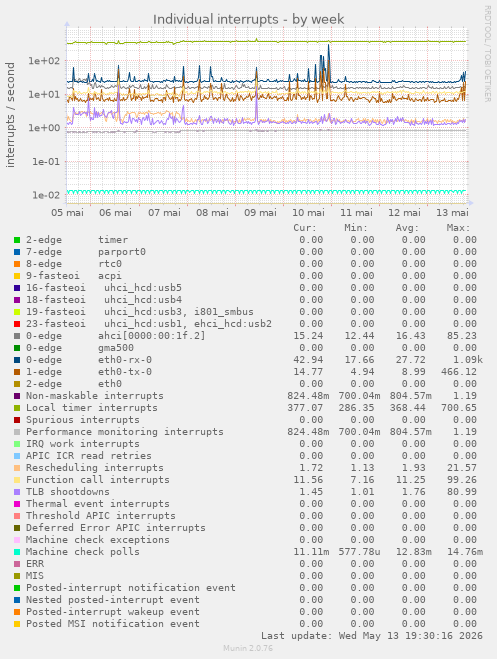
Task: Click the Munin 2.0.76 footer text
Action: (x=248, y=648)
